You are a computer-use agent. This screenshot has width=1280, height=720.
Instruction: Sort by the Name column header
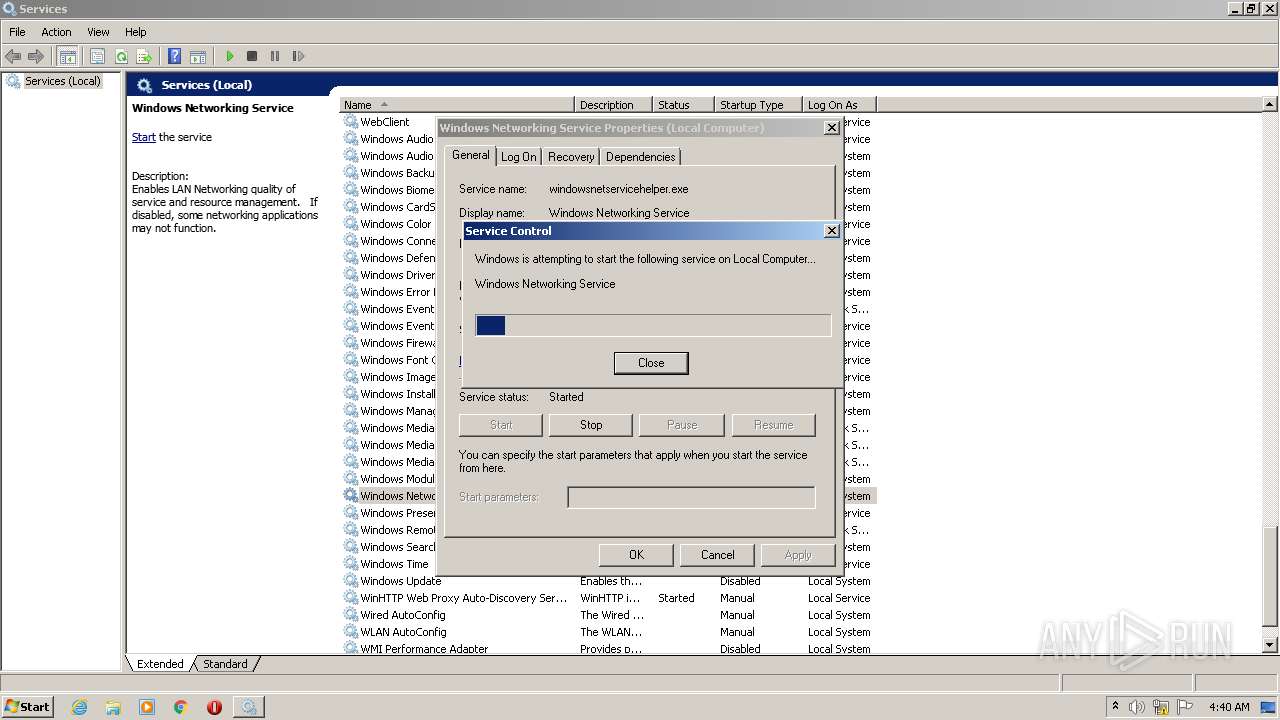457,104
